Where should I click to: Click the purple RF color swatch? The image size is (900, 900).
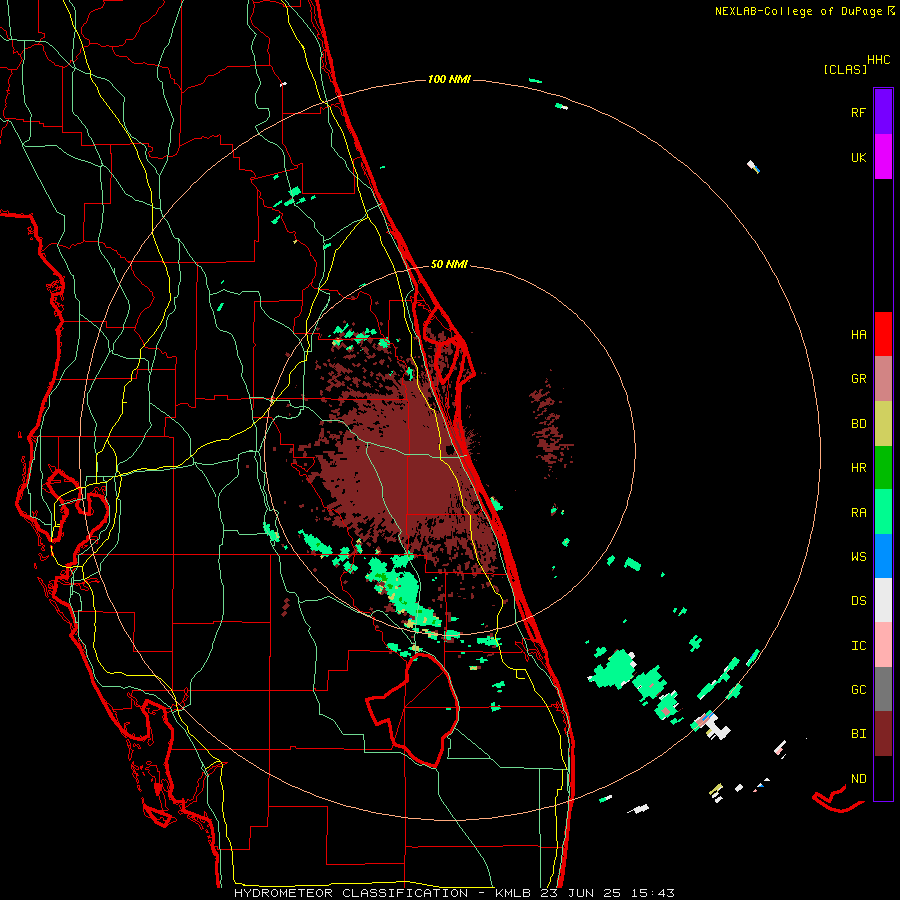883,112
